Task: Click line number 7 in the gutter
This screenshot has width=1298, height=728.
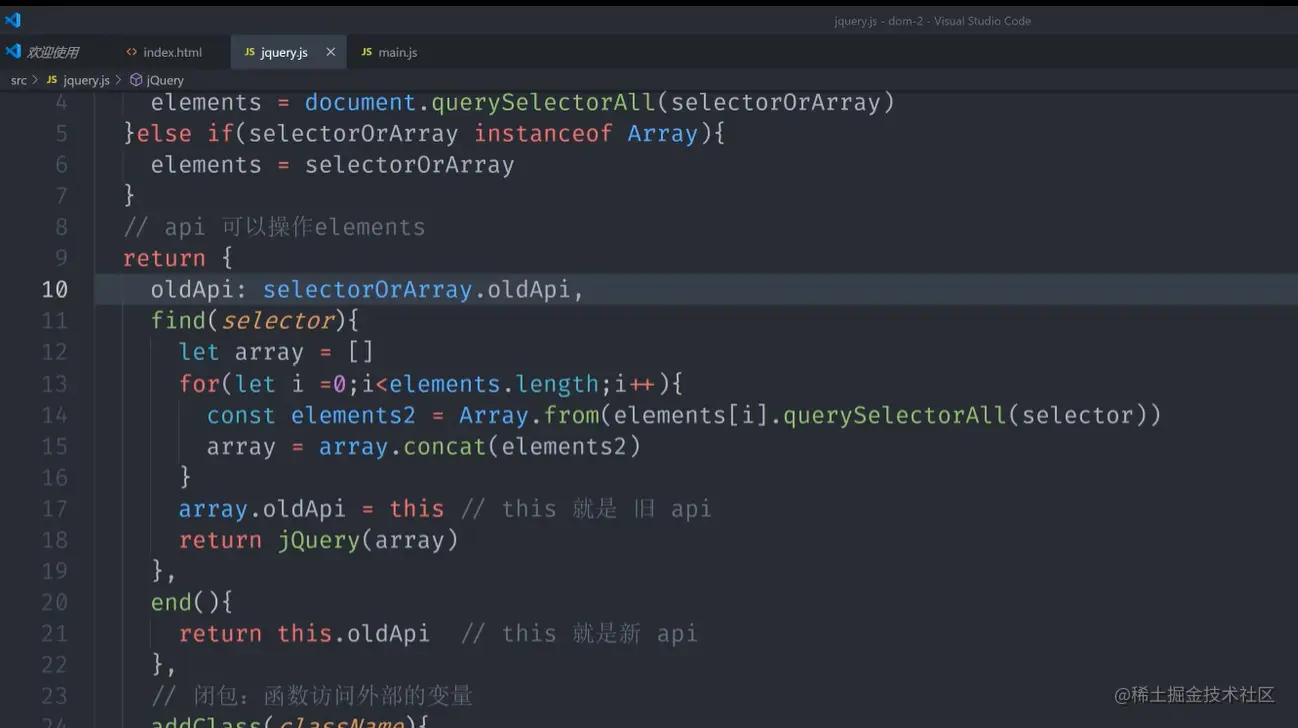Action: [62, 195]
